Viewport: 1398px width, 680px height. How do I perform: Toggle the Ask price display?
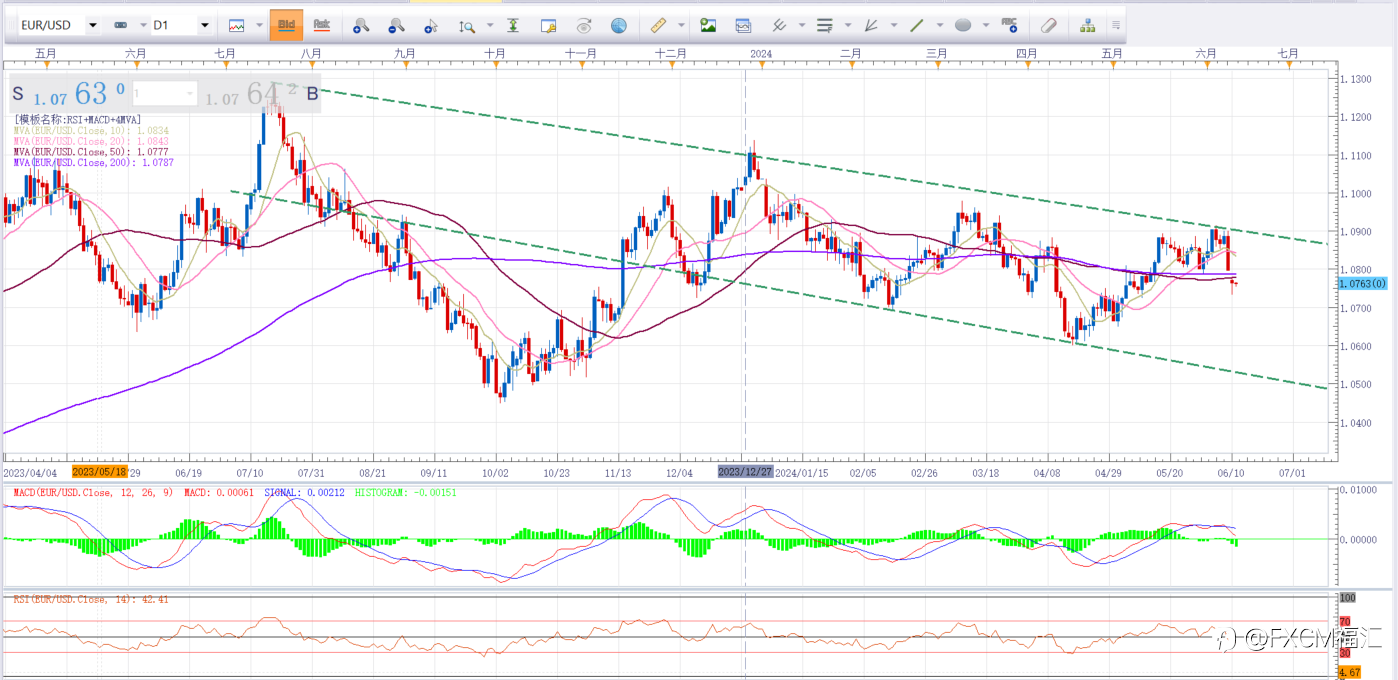click(321, 25)
